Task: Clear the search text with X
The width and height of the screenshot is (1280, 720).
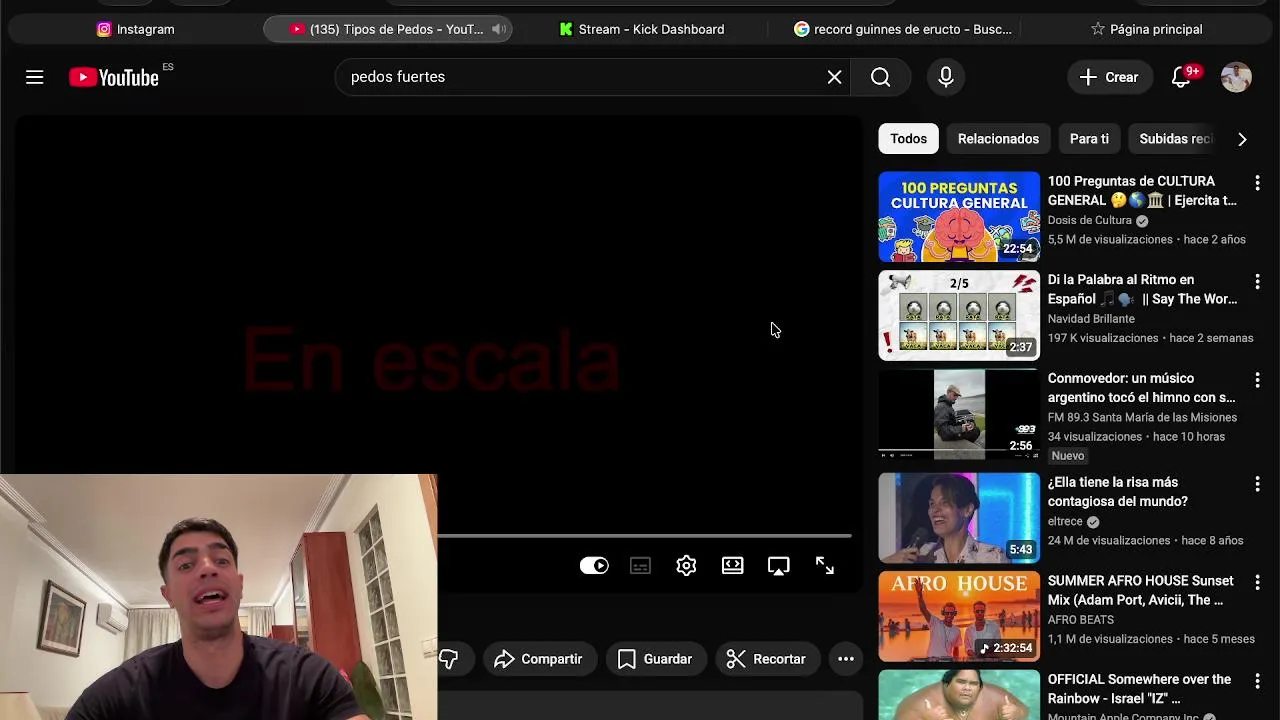Action: pyautogui.click(x=834, y=77)
